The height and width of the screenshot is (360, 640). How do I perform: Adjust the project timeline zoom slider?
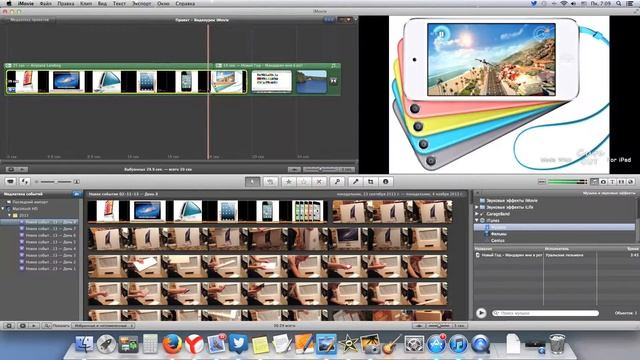point(321,169)
